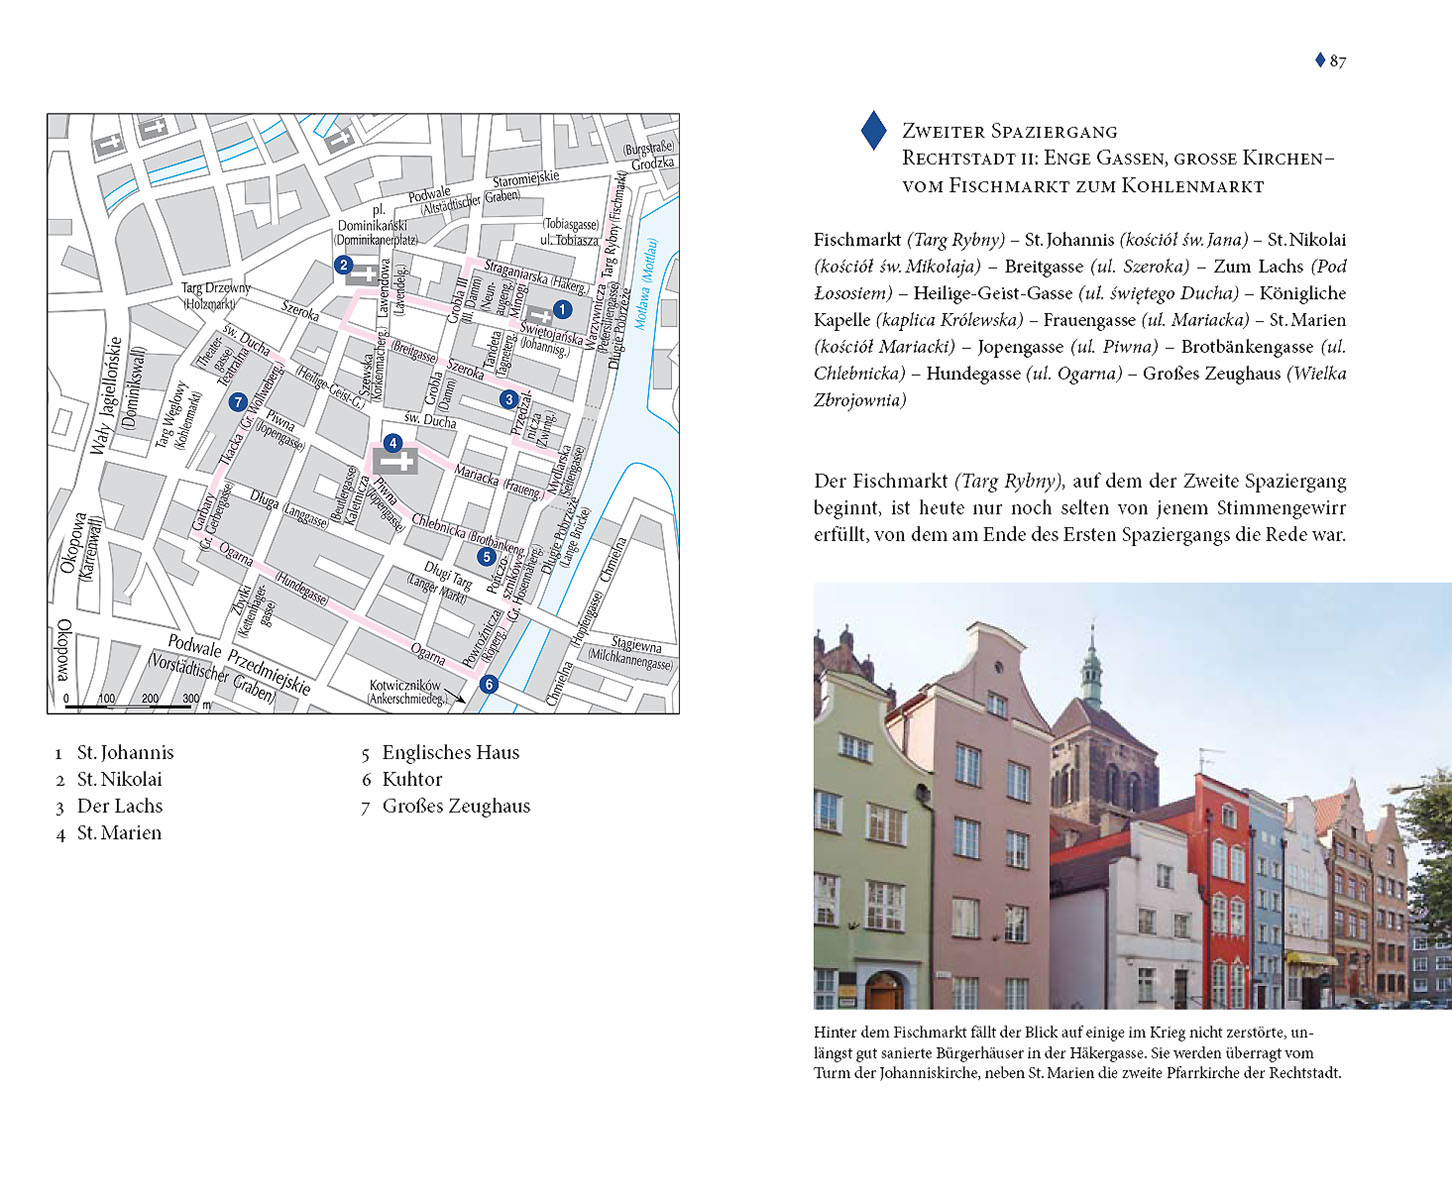The height and width of the screenshot is (1200, 1452).
Task: Click "Grodzka" label at map's corner
Action: 653,163
